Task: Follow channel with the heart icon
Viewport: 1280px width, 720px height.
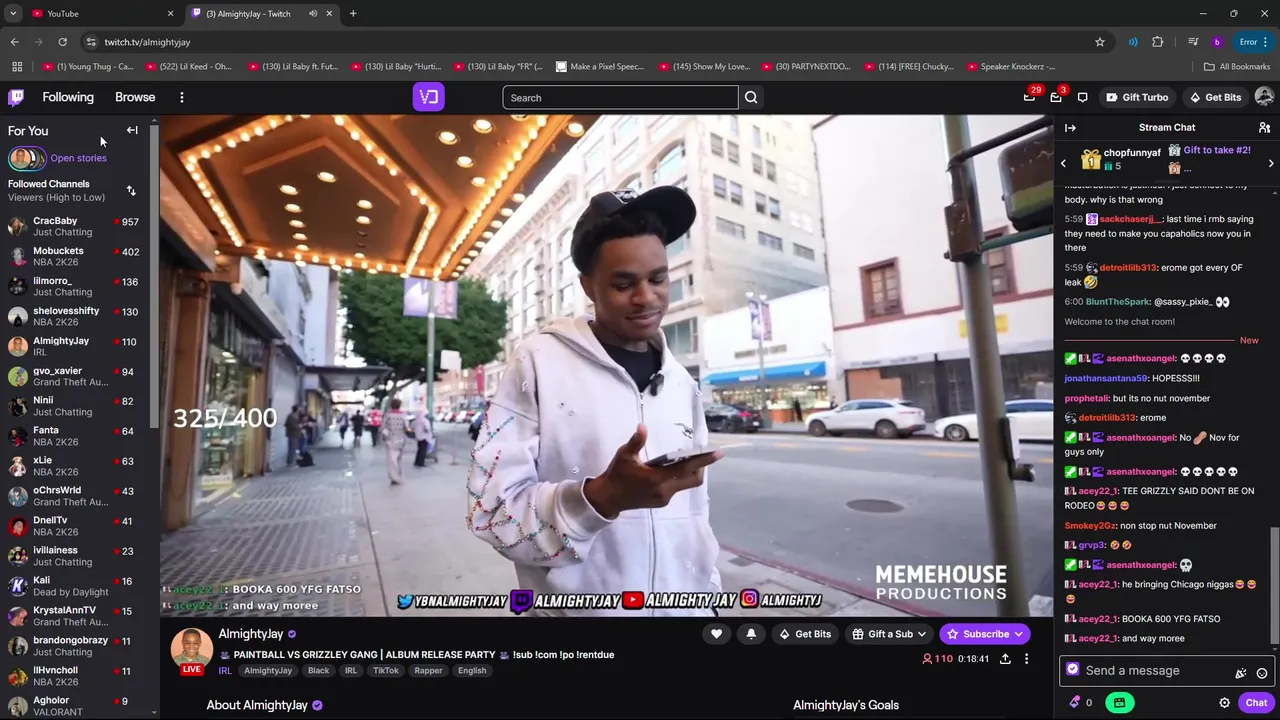Action: [716, 634]
